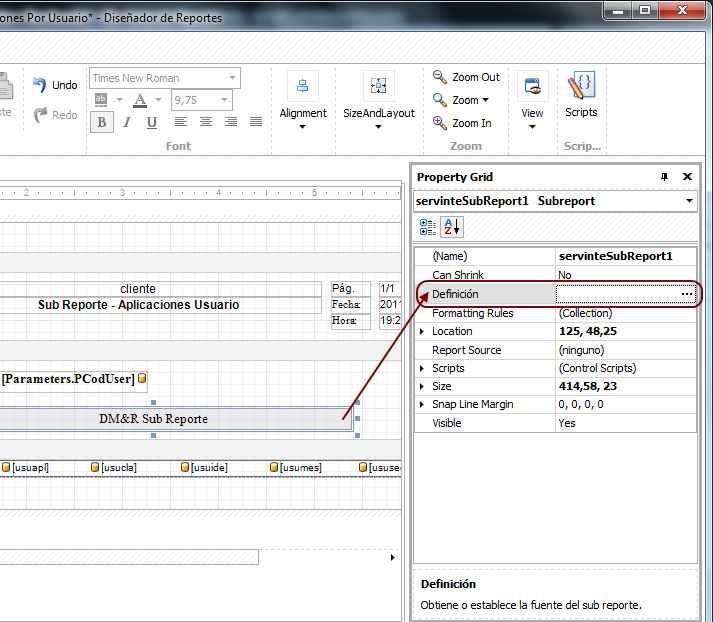Open the Scripts editor icon
The image size is (713, 622).
pos(581,85)
